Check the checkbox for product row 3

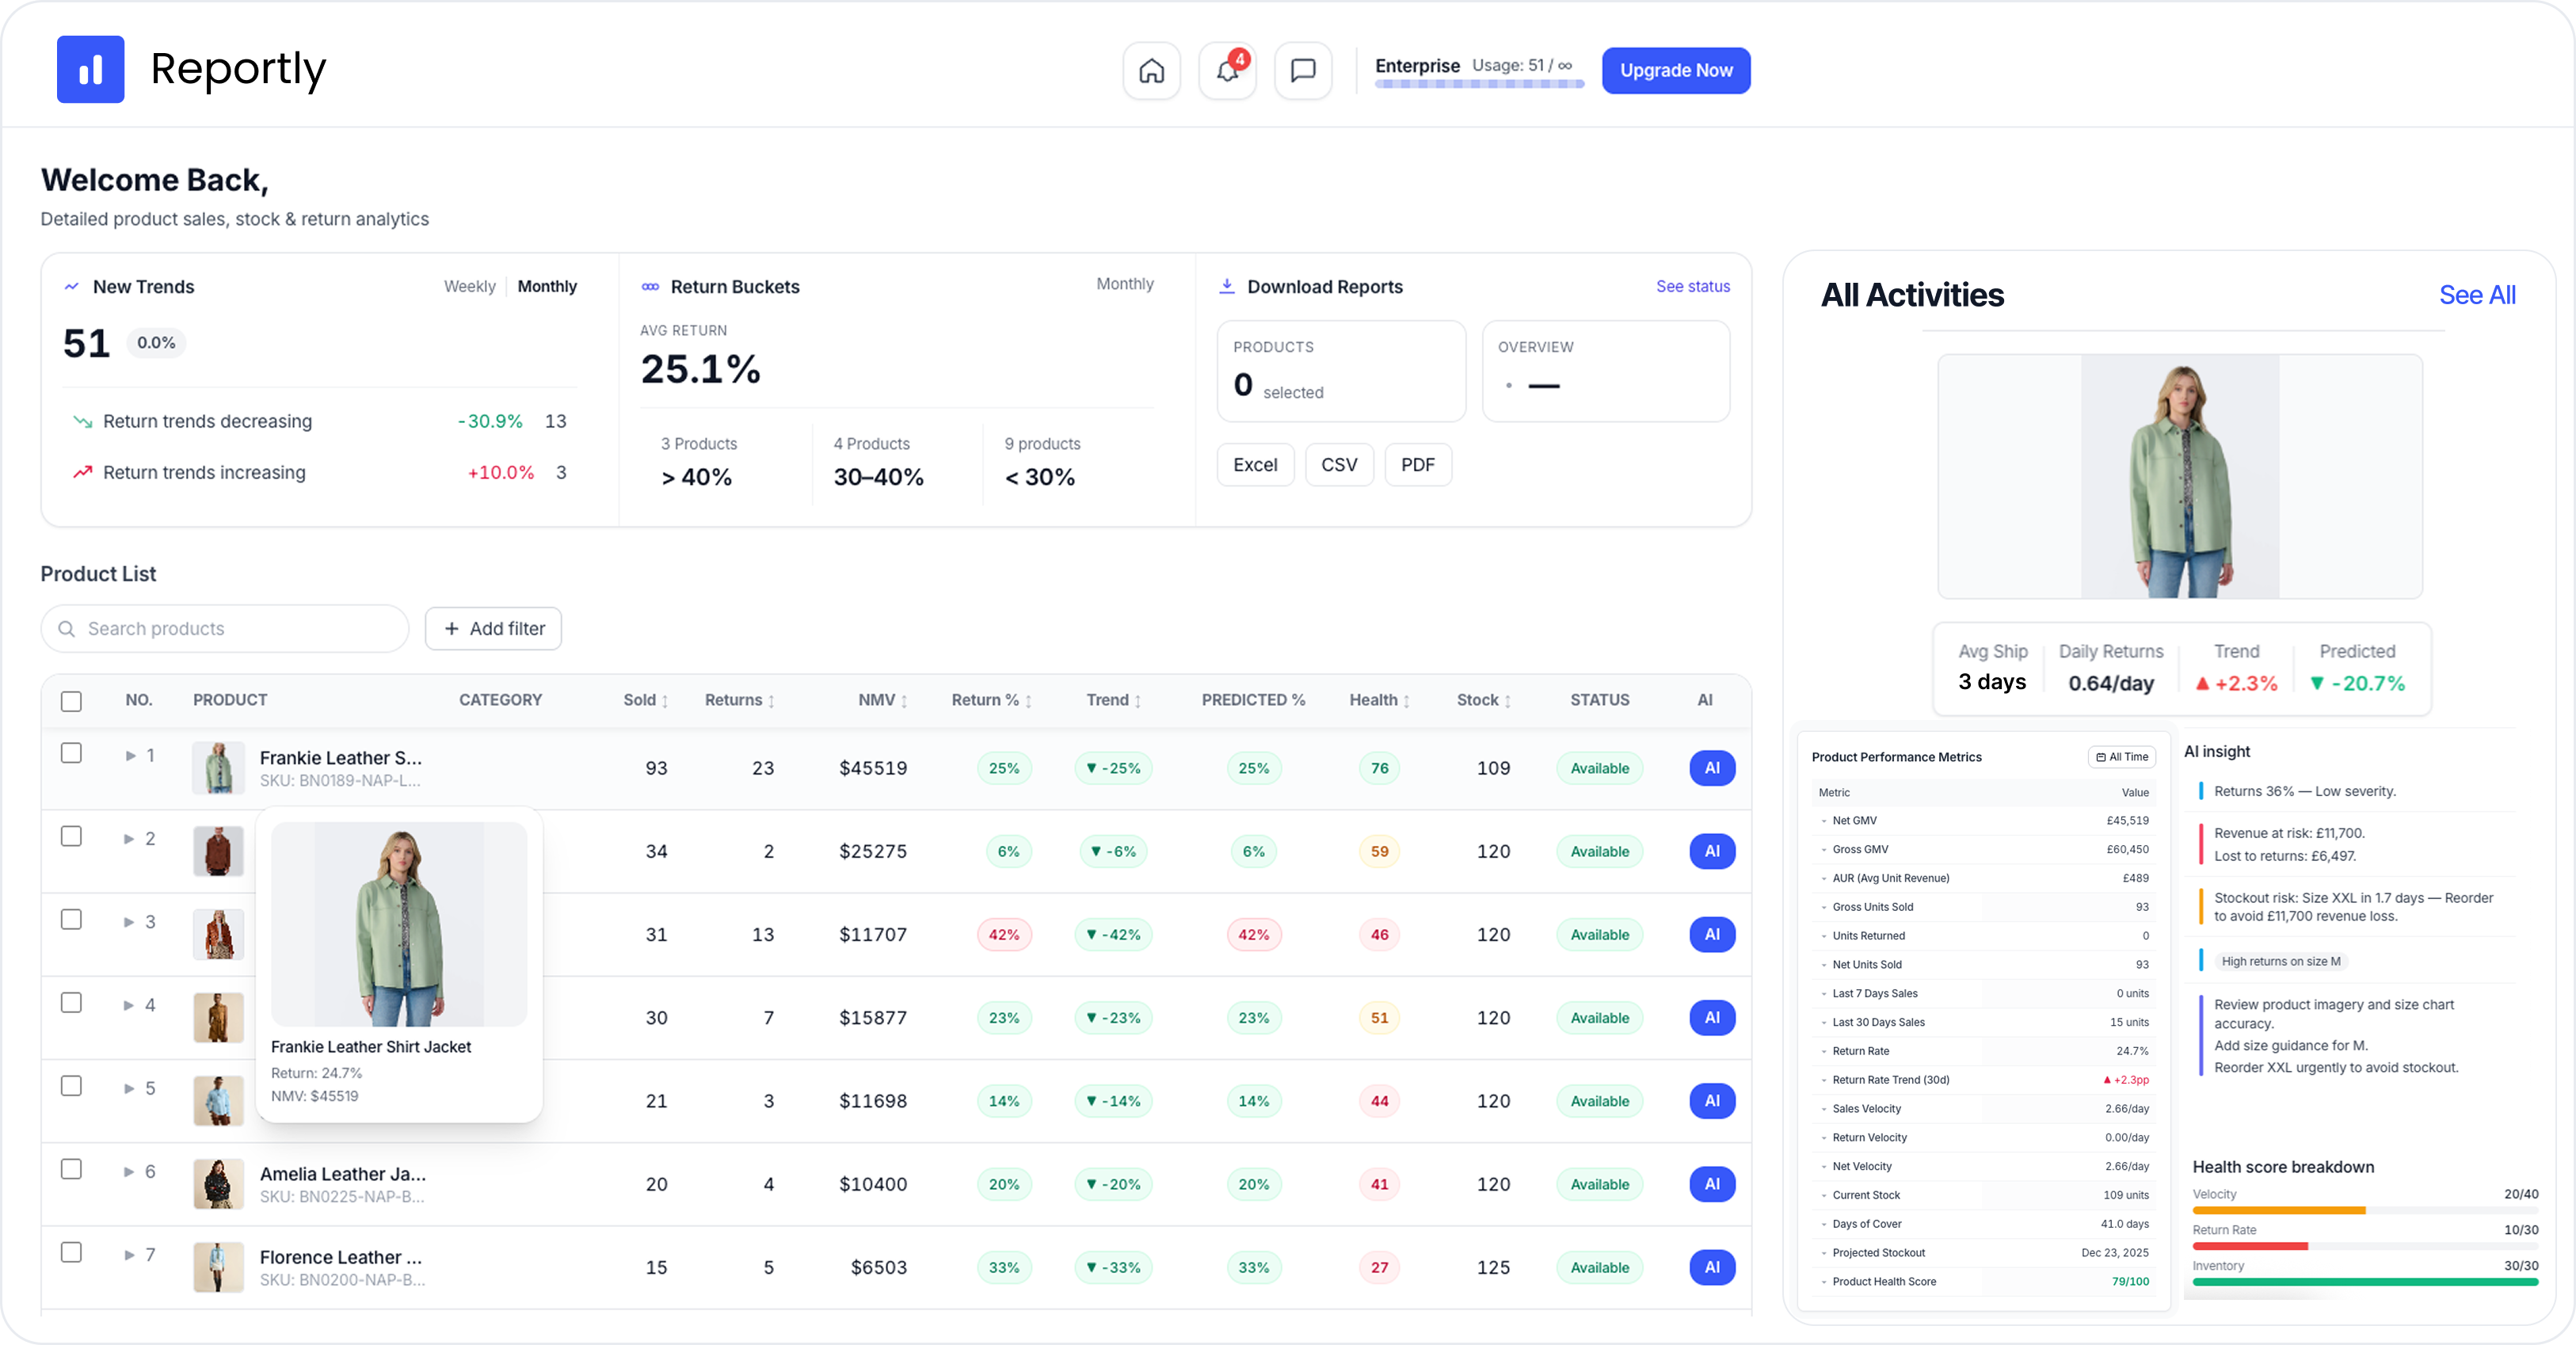[71, 919]
